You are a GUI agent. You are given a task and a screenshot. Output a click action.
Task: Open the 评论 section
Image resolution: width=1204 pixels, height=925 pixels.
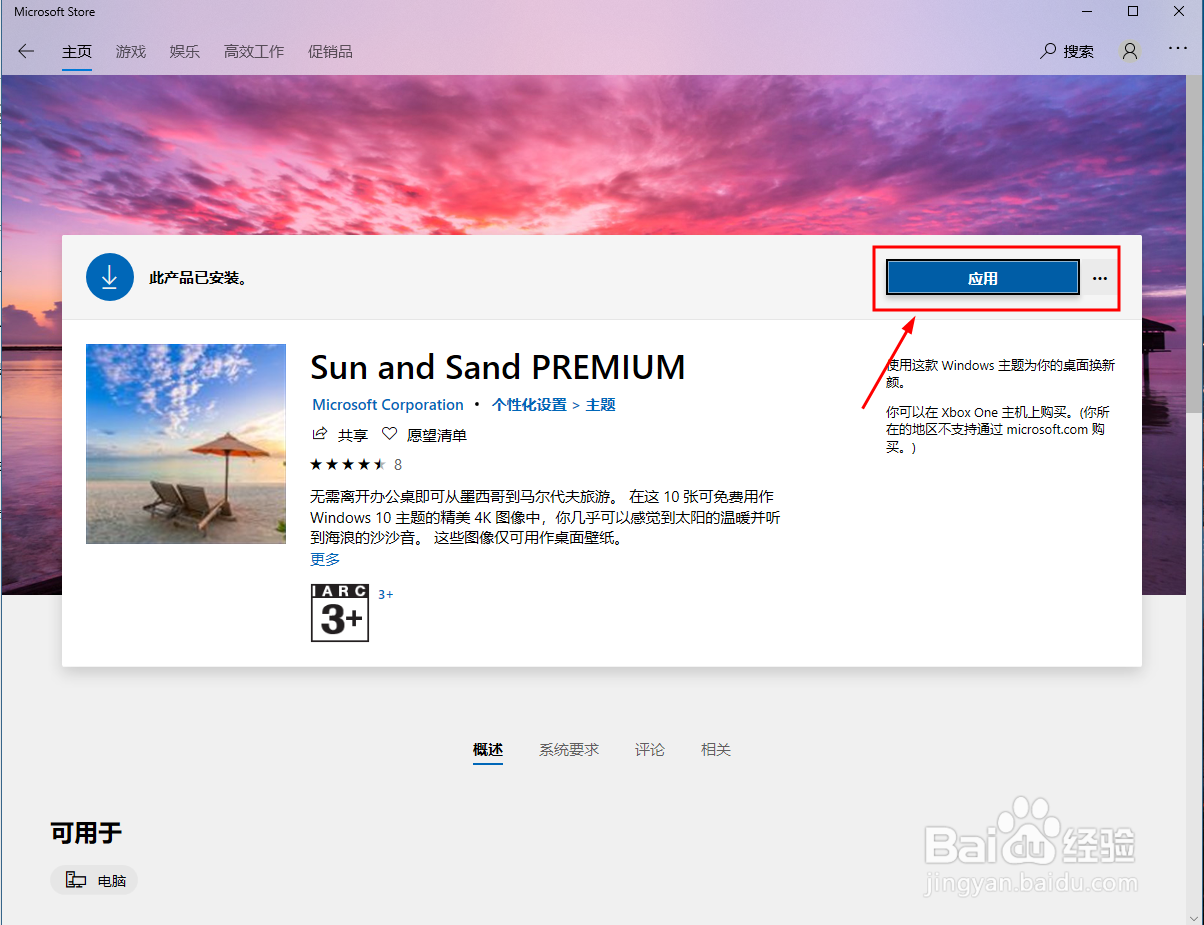pos(650,749)
